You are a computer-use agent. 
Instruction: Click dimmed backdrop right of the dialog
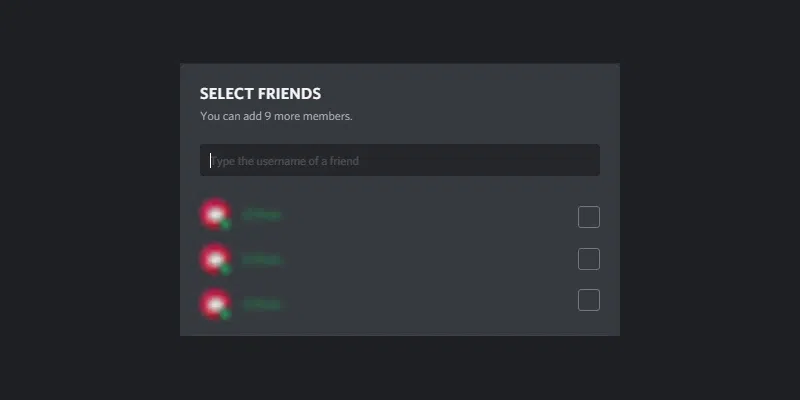pos(710,200)
